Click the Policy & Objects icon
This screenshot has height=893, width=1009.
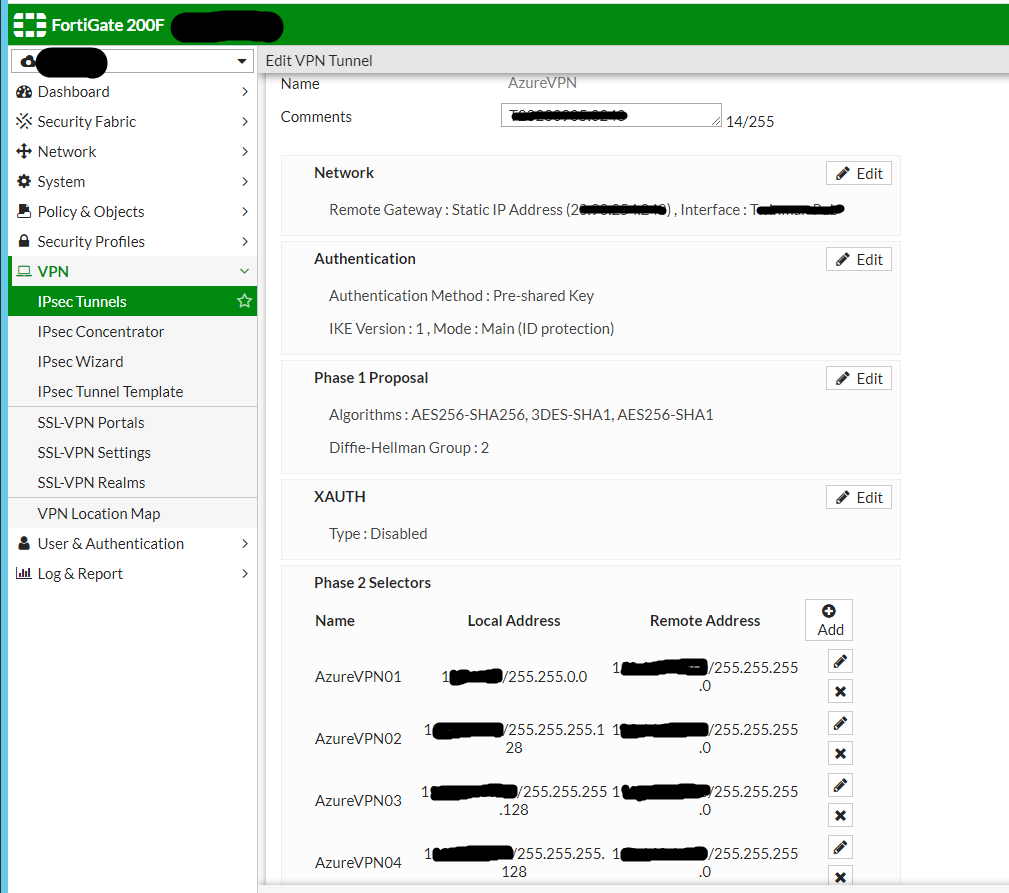coord(24,211)
